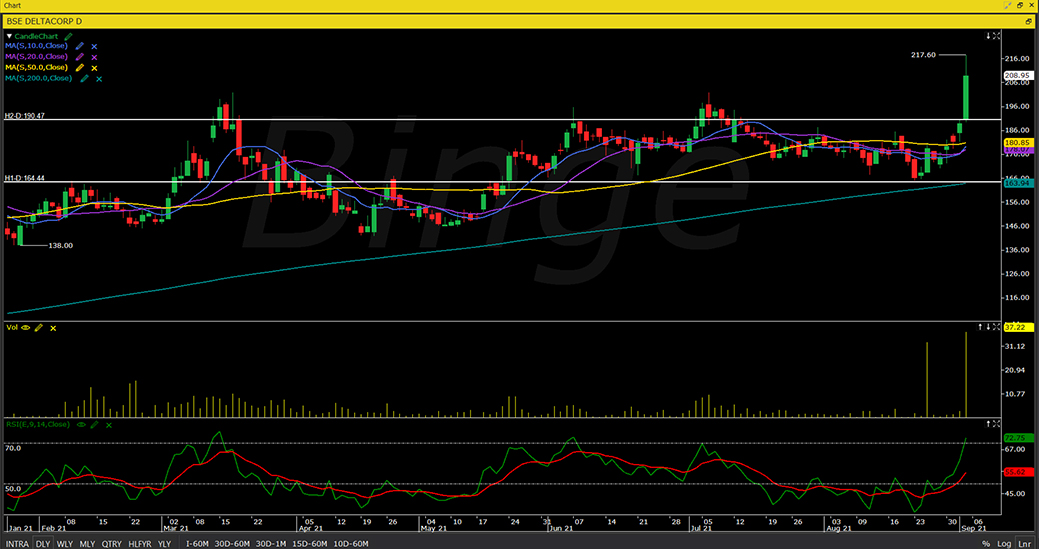Move the RSI panel up
This screenshot has width=1039, height=549.
(988, 423)
